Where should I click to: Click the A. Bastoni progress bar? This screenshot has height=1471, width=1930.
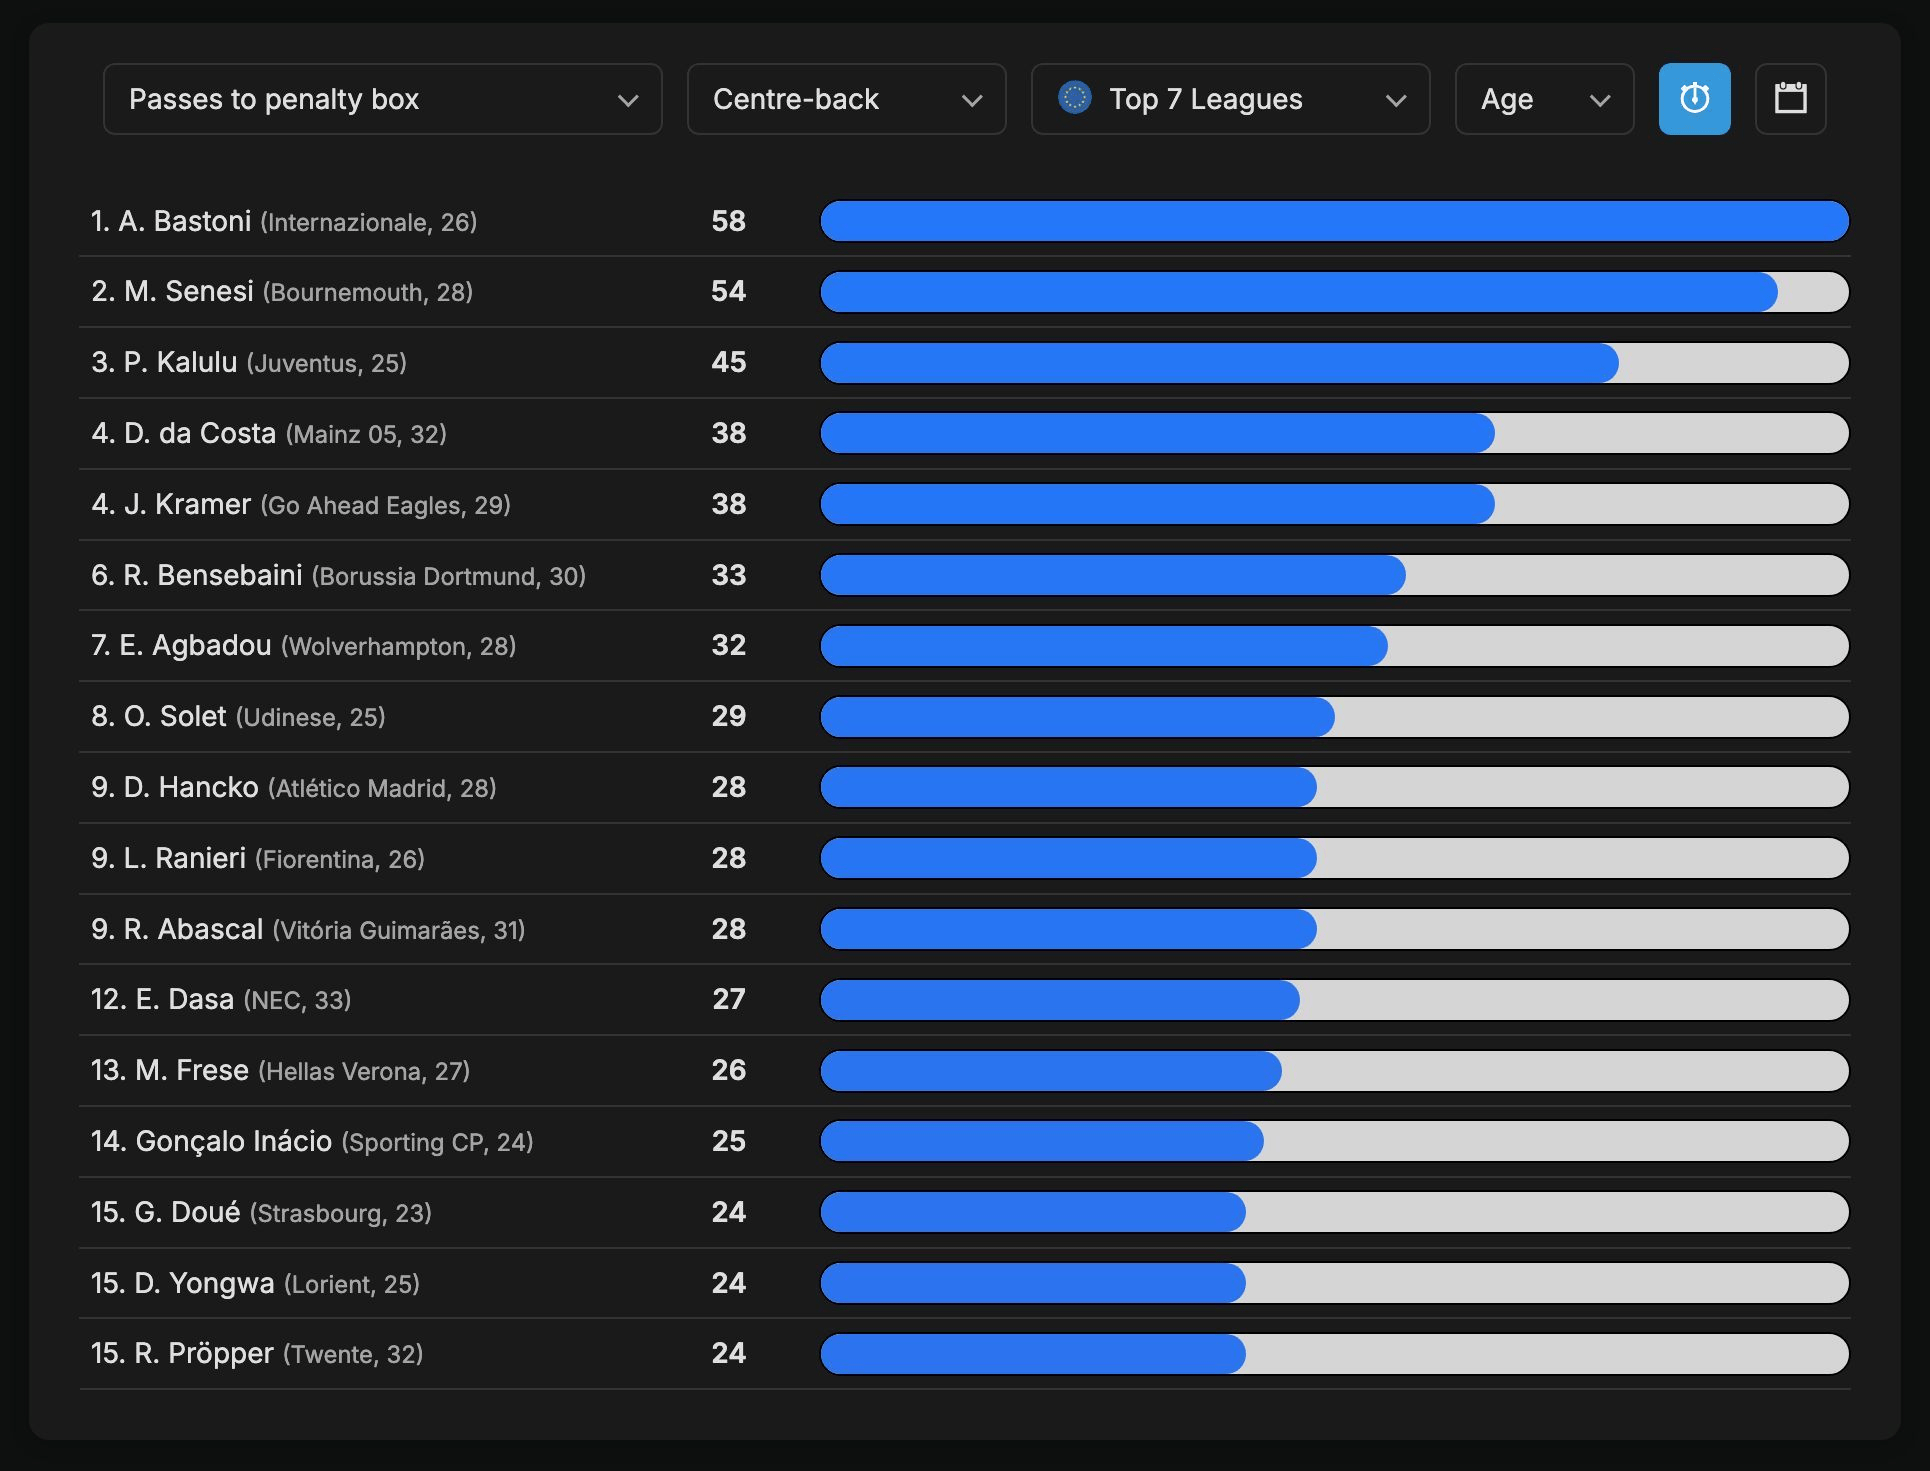point(1334,221)
